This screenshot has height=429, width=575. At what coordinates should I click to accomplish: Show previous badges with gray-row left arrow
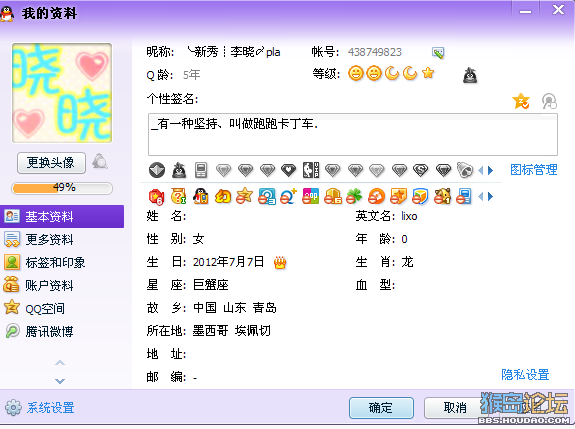[x=481, y=170]
